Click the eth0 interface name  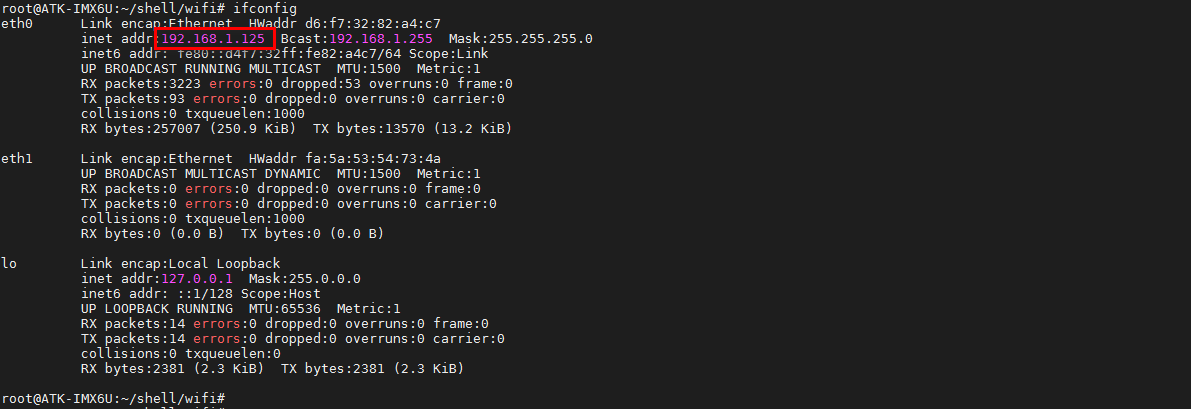point(17,23)
